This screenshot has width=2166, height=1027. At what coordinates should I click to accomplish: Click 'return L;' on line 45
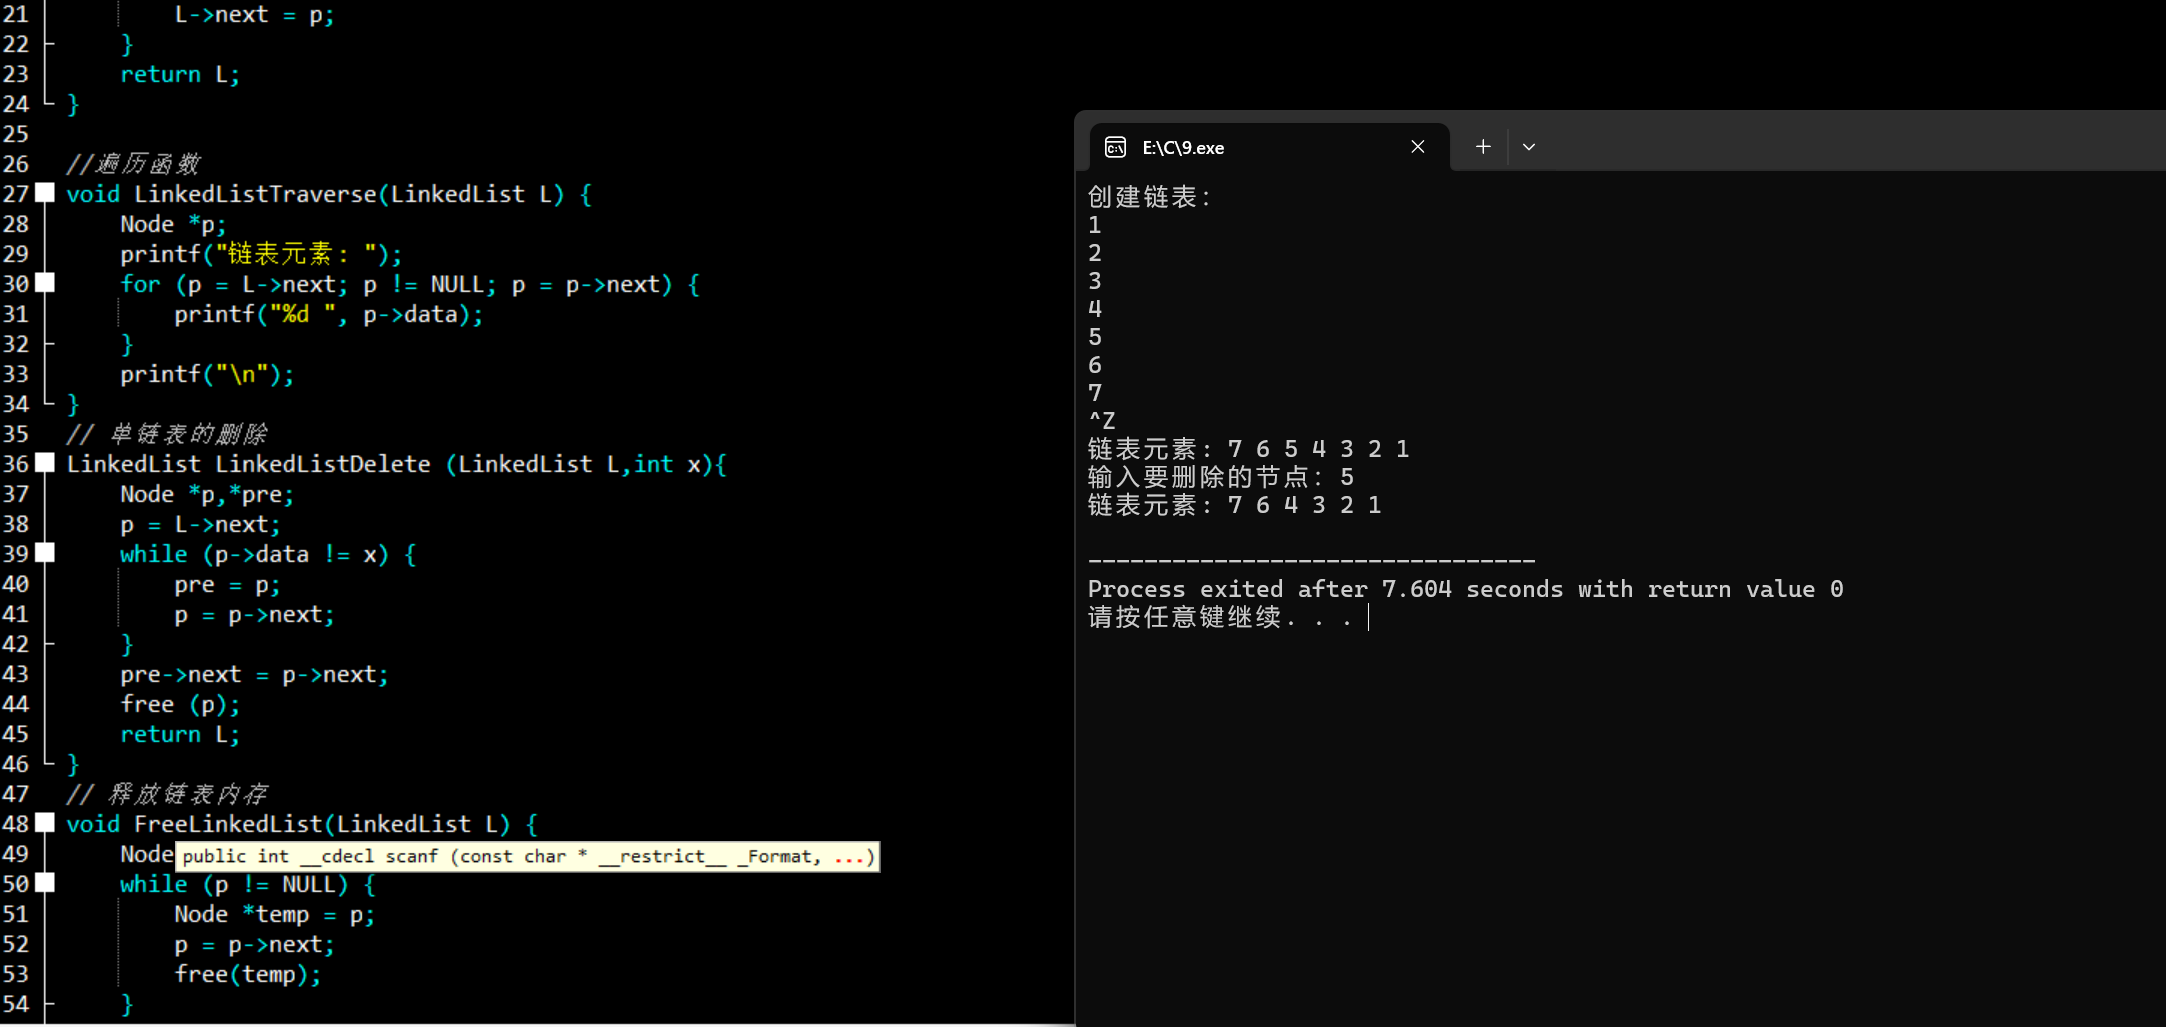tap(180, 735)
